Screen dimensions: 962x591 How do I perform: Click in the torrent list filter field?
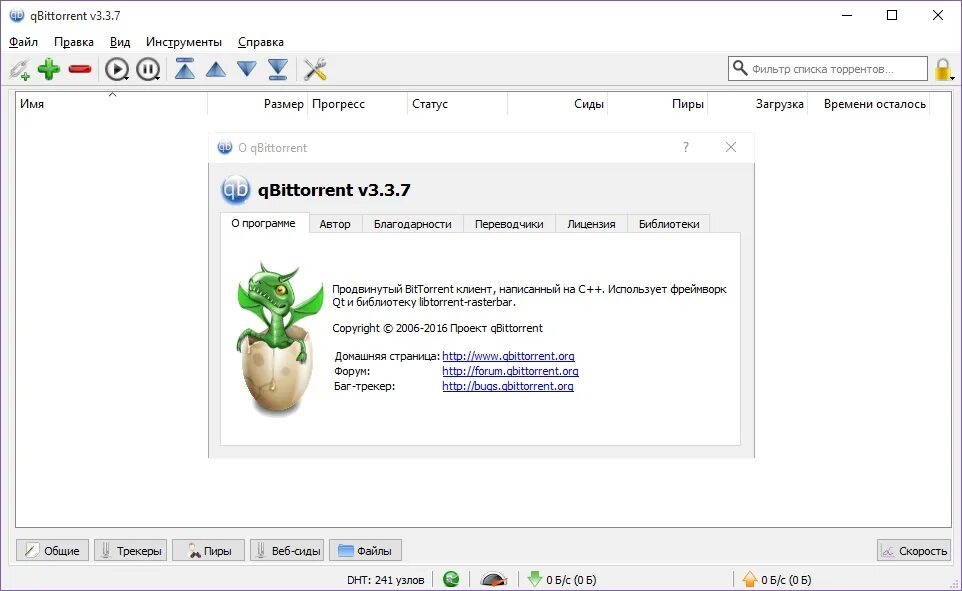pos(828,69)
